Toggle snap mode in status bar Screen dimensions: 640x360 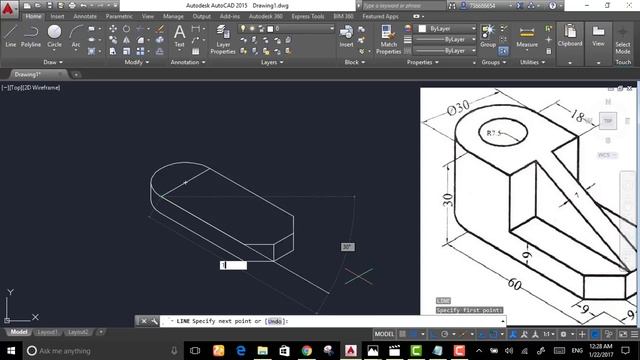pyautogui.click(x=413, y=334)
